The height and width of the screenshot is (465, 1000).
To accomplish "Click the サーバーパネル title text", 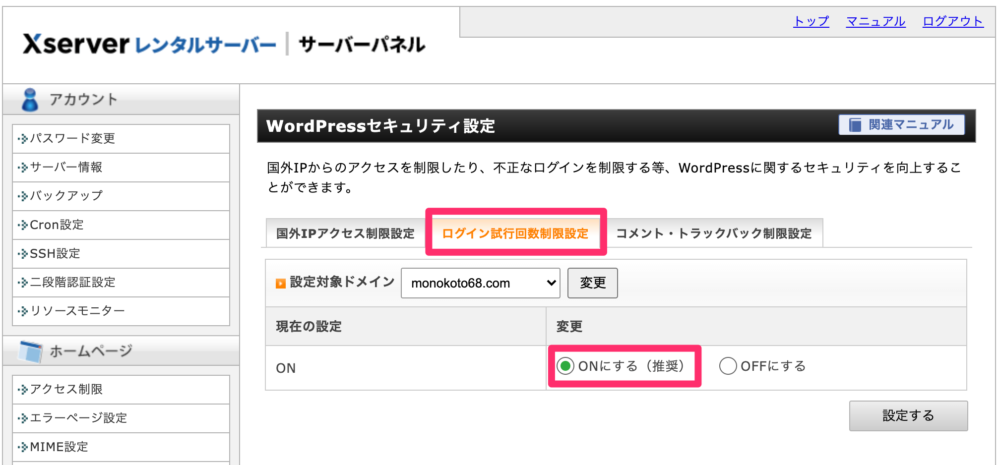I will (x=362, y=45).
